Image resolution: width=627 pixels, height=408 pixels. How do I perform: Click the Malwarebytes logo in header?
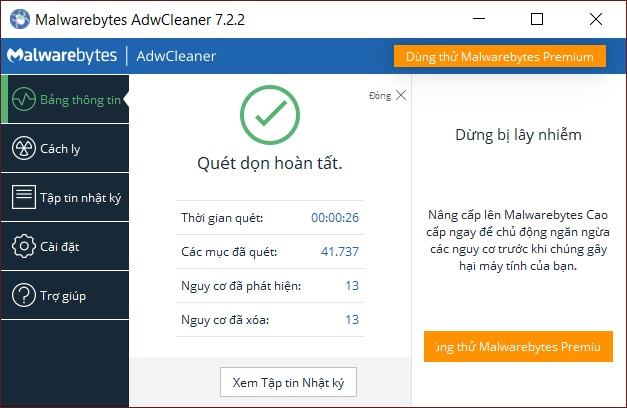(x=62, y=56)
